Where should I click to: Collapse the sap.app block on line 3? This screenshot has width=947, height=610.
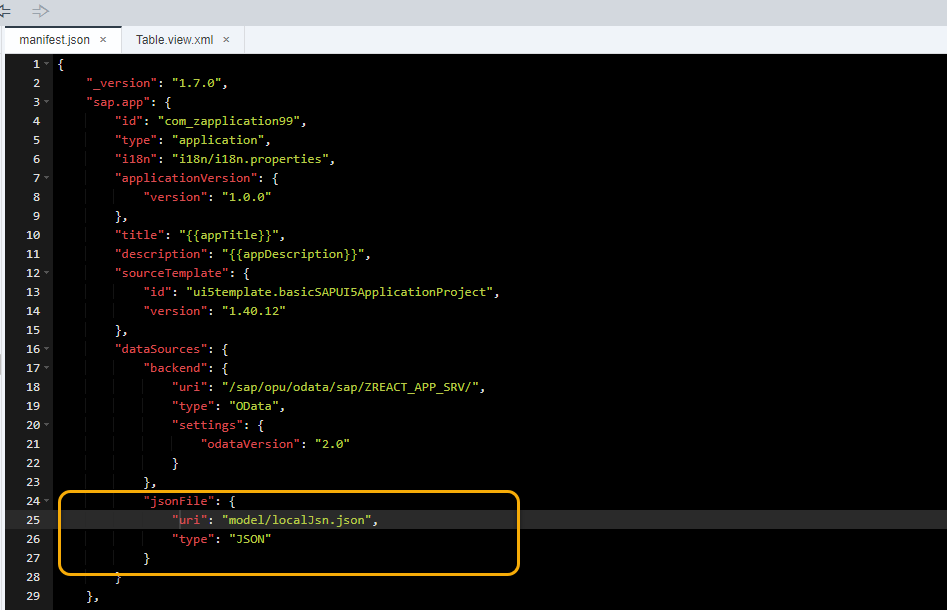pos(47,101)
